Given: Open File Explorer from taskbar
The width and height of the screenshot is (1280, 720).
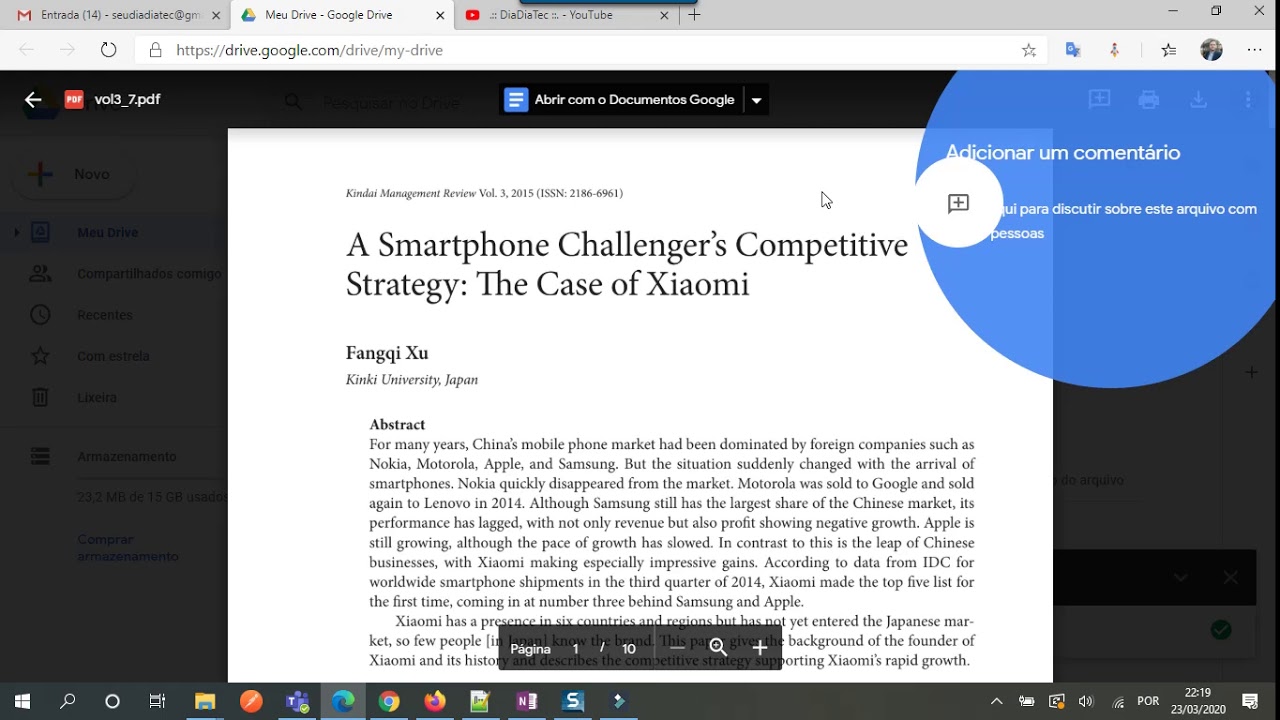Looking at the screenshot, I should tap(205, 702).
